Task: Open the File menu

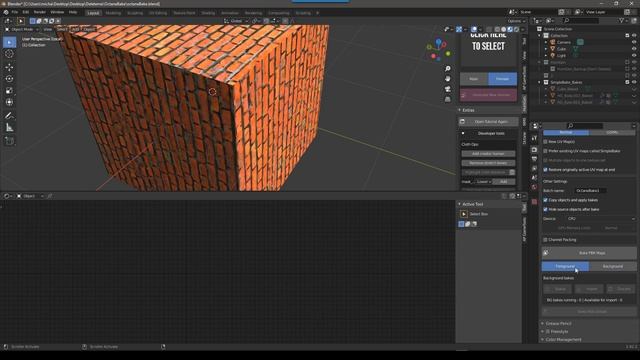Action: point(15,12)
